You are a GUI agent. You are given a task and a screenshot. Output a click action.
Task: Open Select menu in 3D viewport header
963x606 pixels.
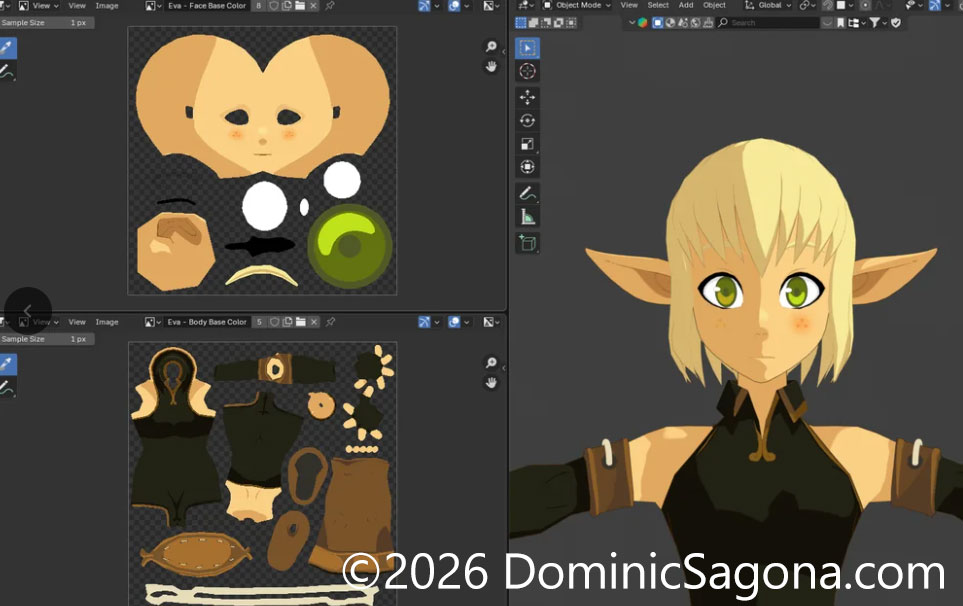click(x=658, y=5)
